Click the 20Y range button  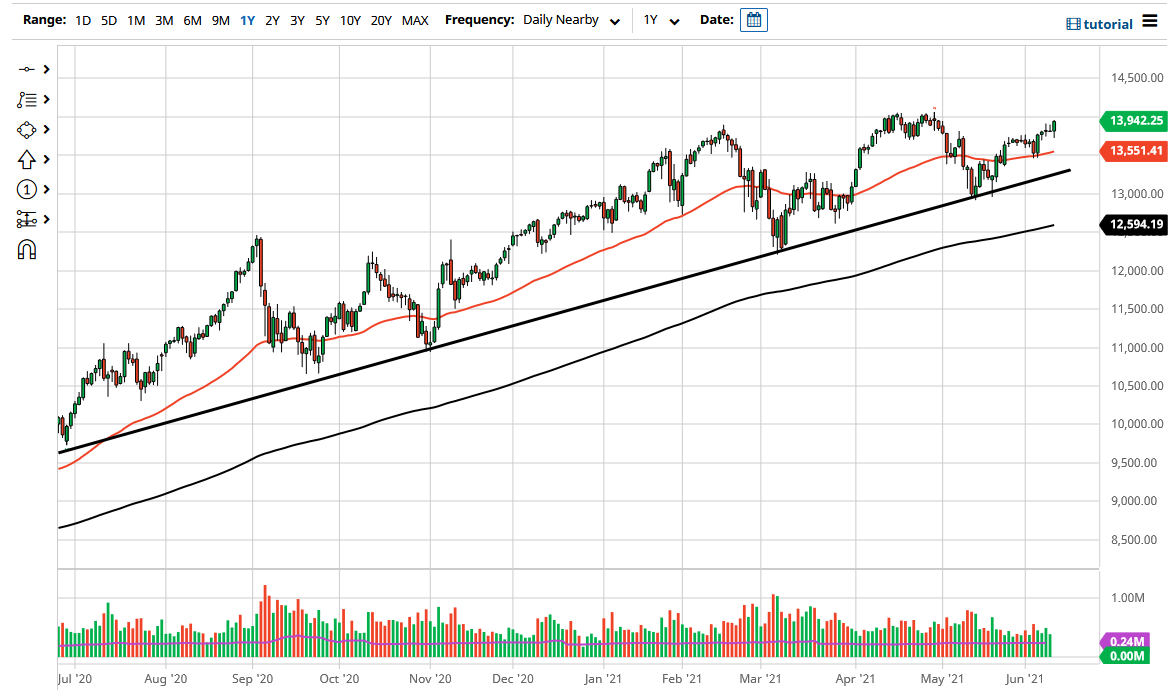[x=382, y=19]
